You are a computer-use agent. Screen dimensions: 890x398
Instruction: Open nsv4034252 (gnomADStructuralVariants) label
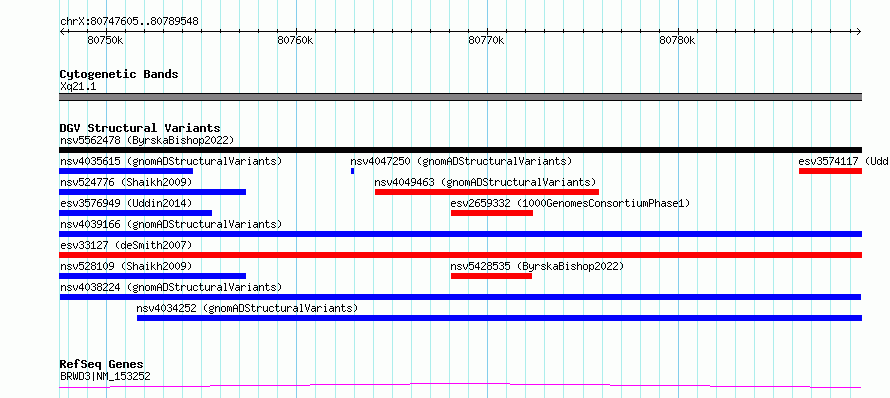pos(247,308)
